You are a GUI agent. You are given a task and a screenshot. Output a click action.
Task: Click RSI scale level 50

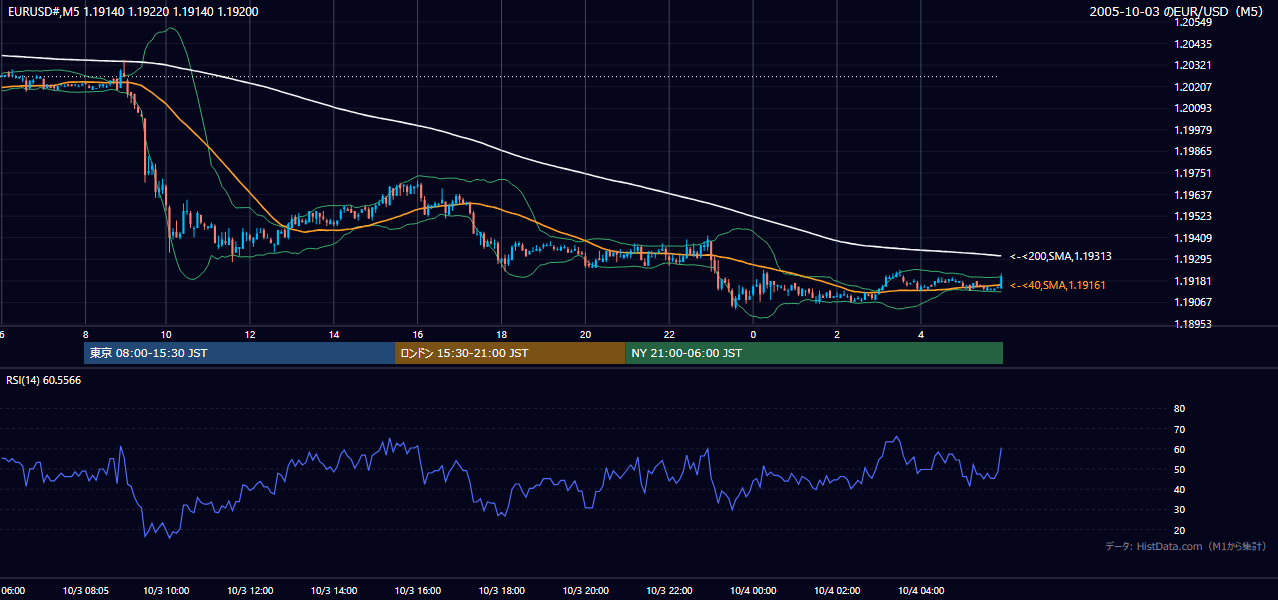(1179, 470)
